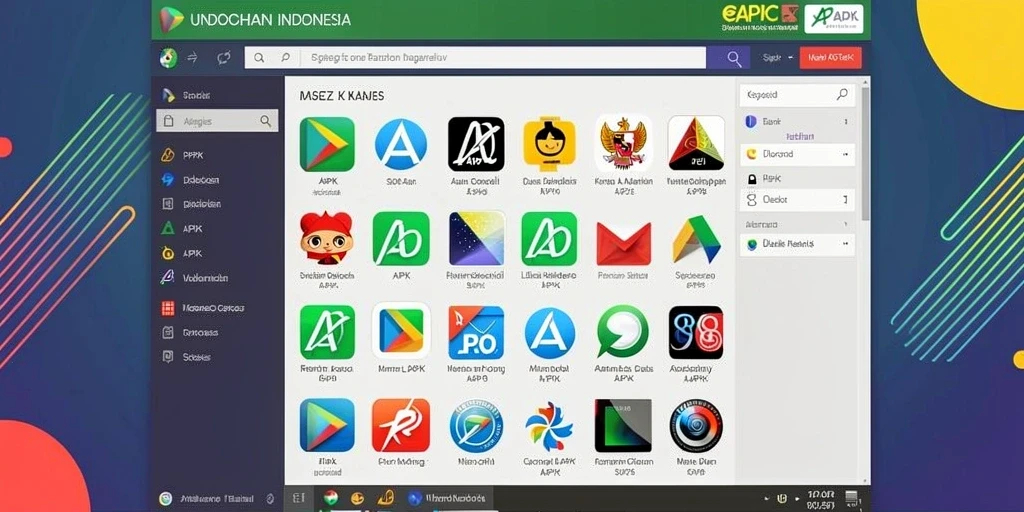The image size is (1024, 512).
Task: Click the magnifier in the right panel search box
Action: (842, 95)
